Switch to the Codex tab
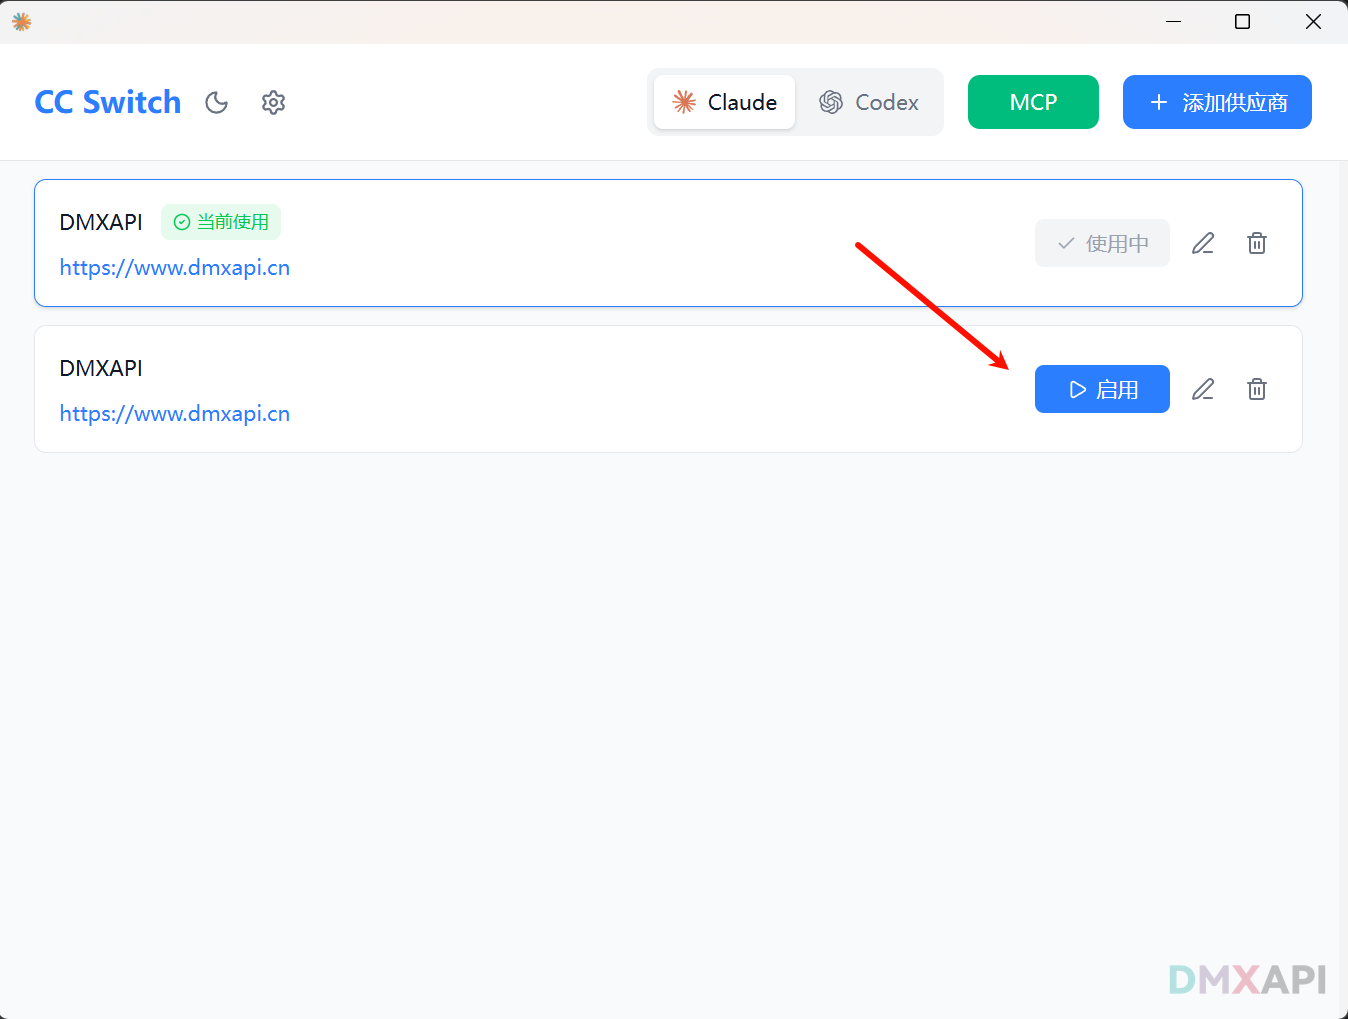 (x=869, y=102)
